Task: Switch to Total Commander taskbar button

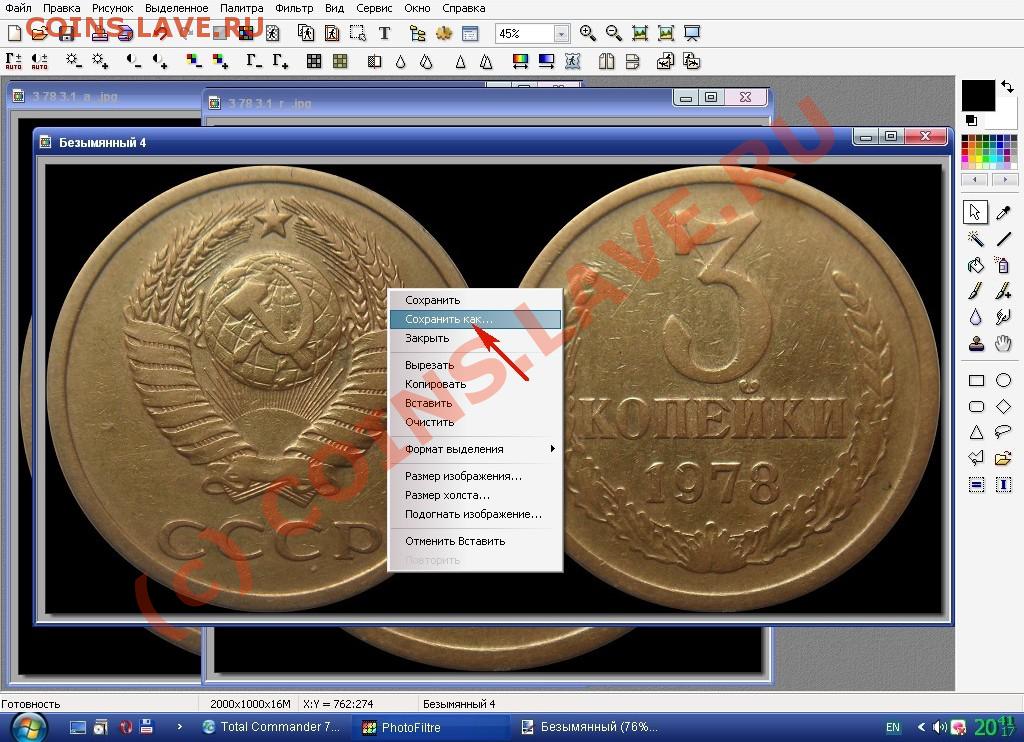Action: coord(272,727)
